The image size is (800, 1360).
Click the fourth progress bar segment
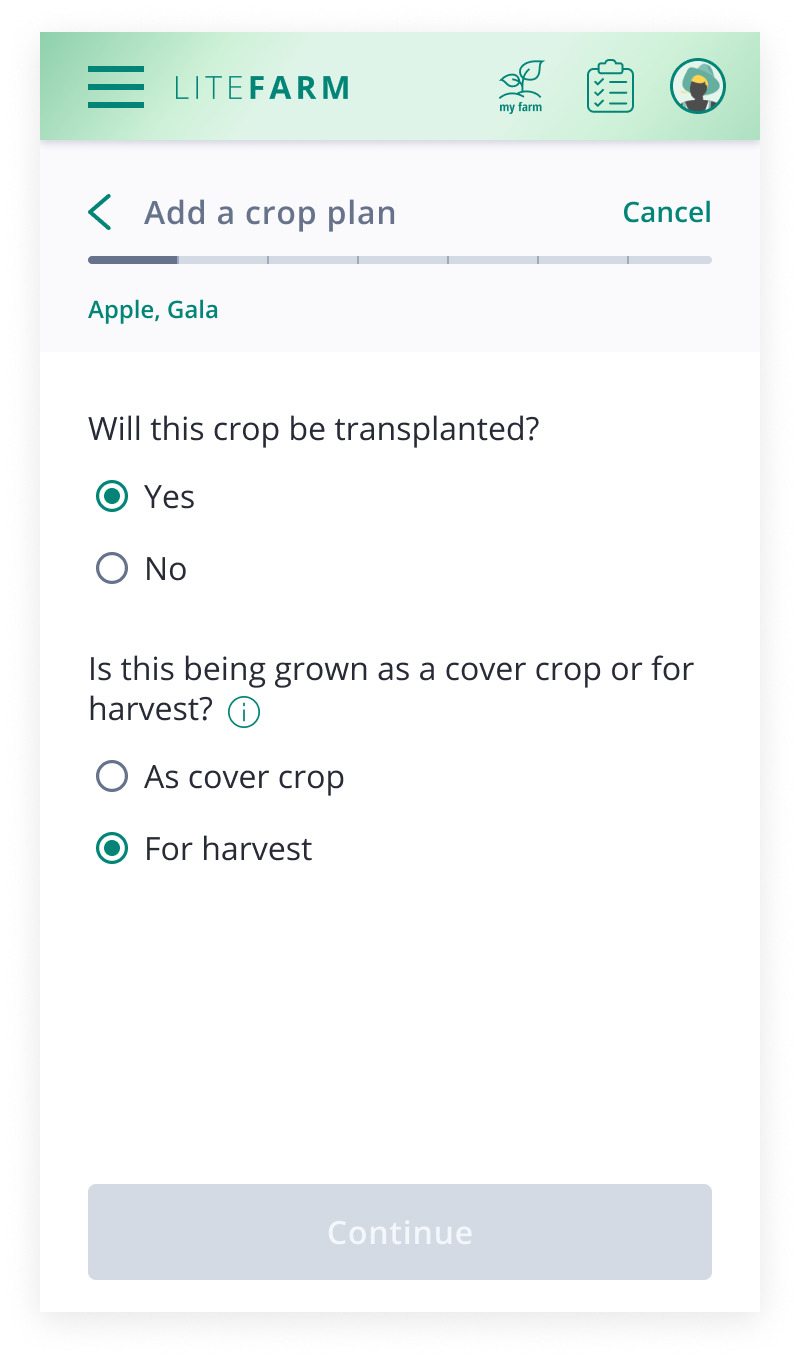point(403,260)
